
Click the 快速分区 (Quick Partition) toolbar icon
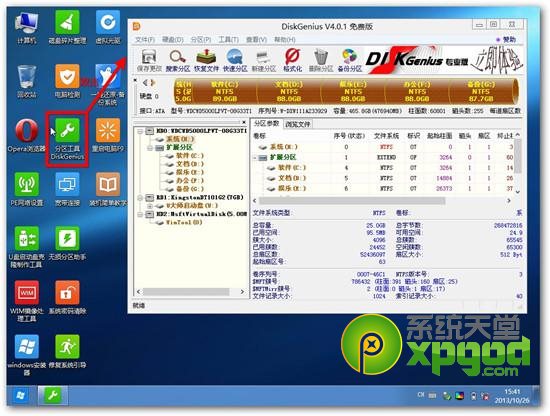pos(235,60)
